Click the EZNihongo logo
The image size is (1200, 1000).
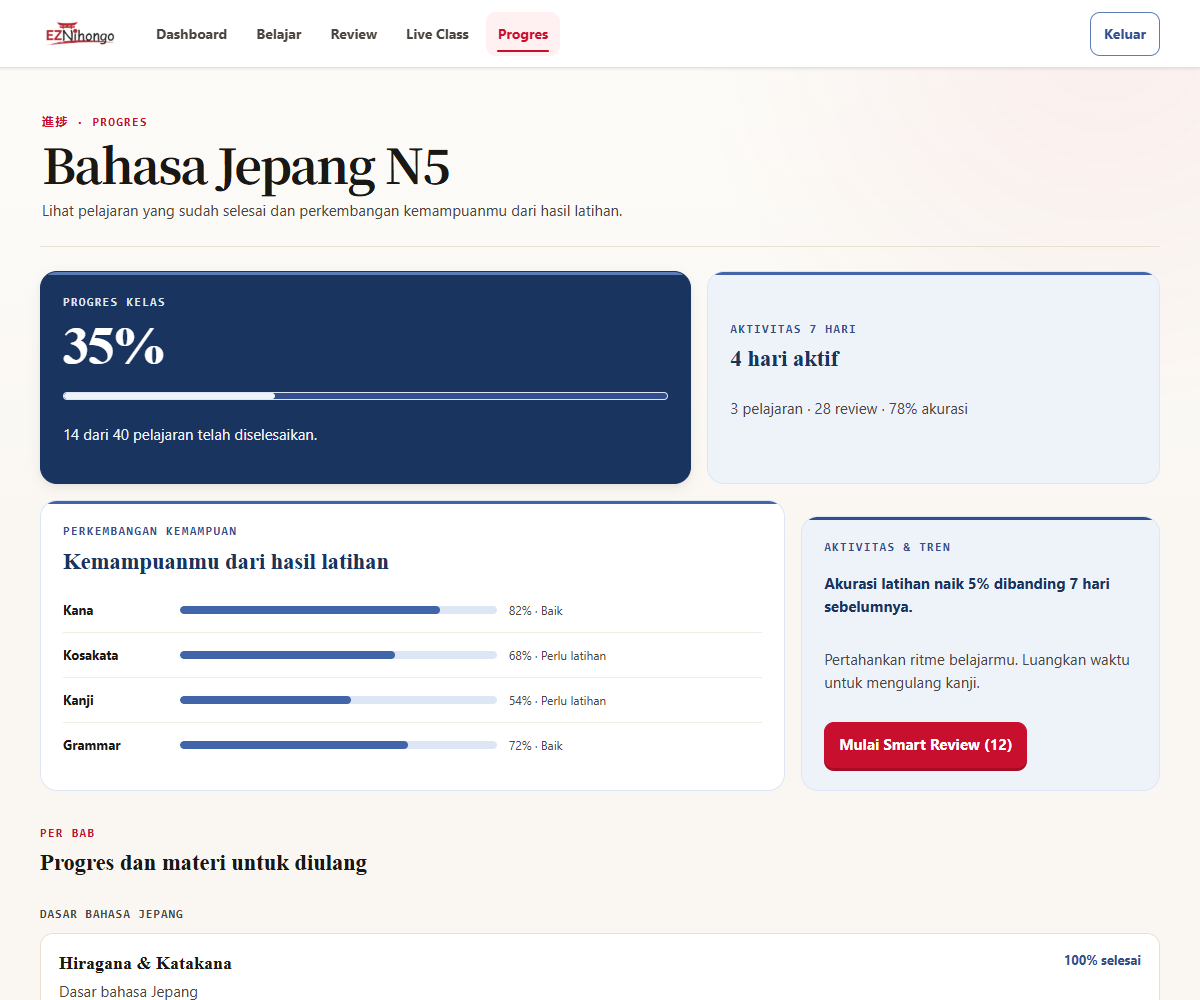(x=80, y=34)
